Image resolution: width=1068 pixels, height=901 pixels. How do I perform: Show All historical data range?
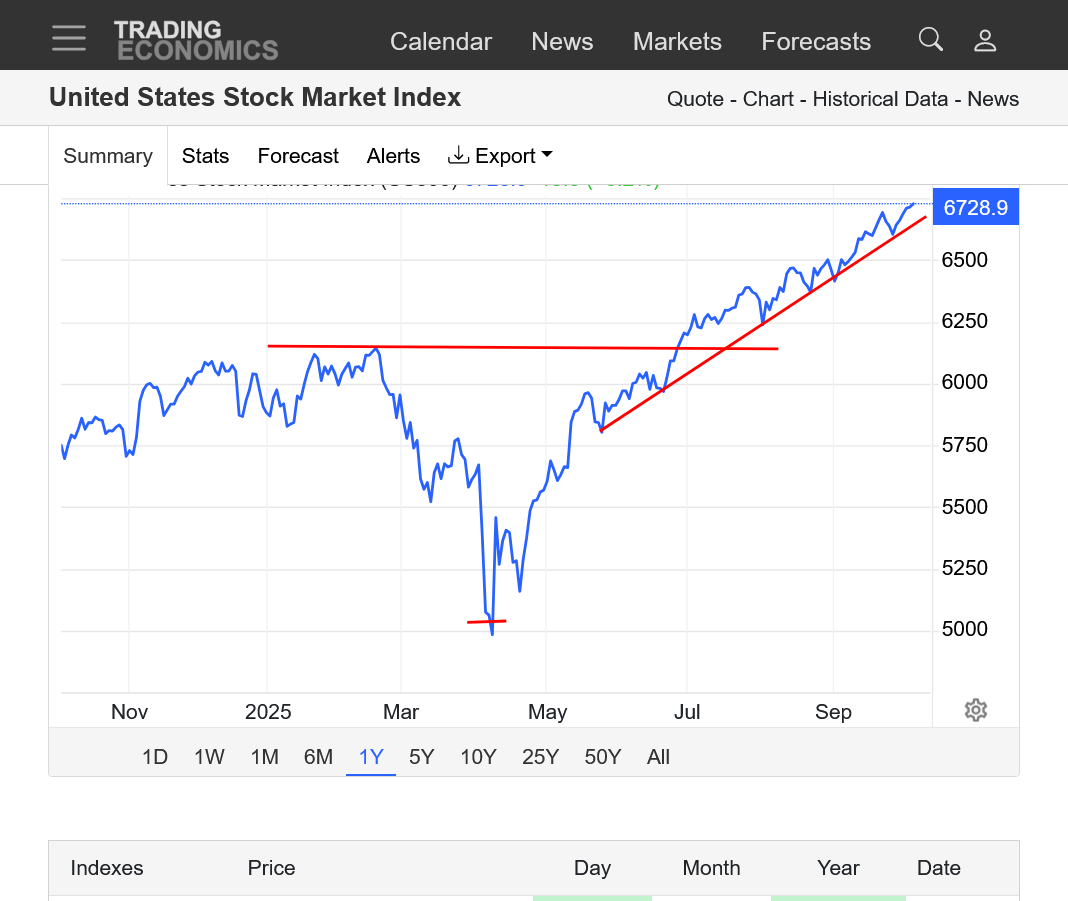[x=658, y=757]
